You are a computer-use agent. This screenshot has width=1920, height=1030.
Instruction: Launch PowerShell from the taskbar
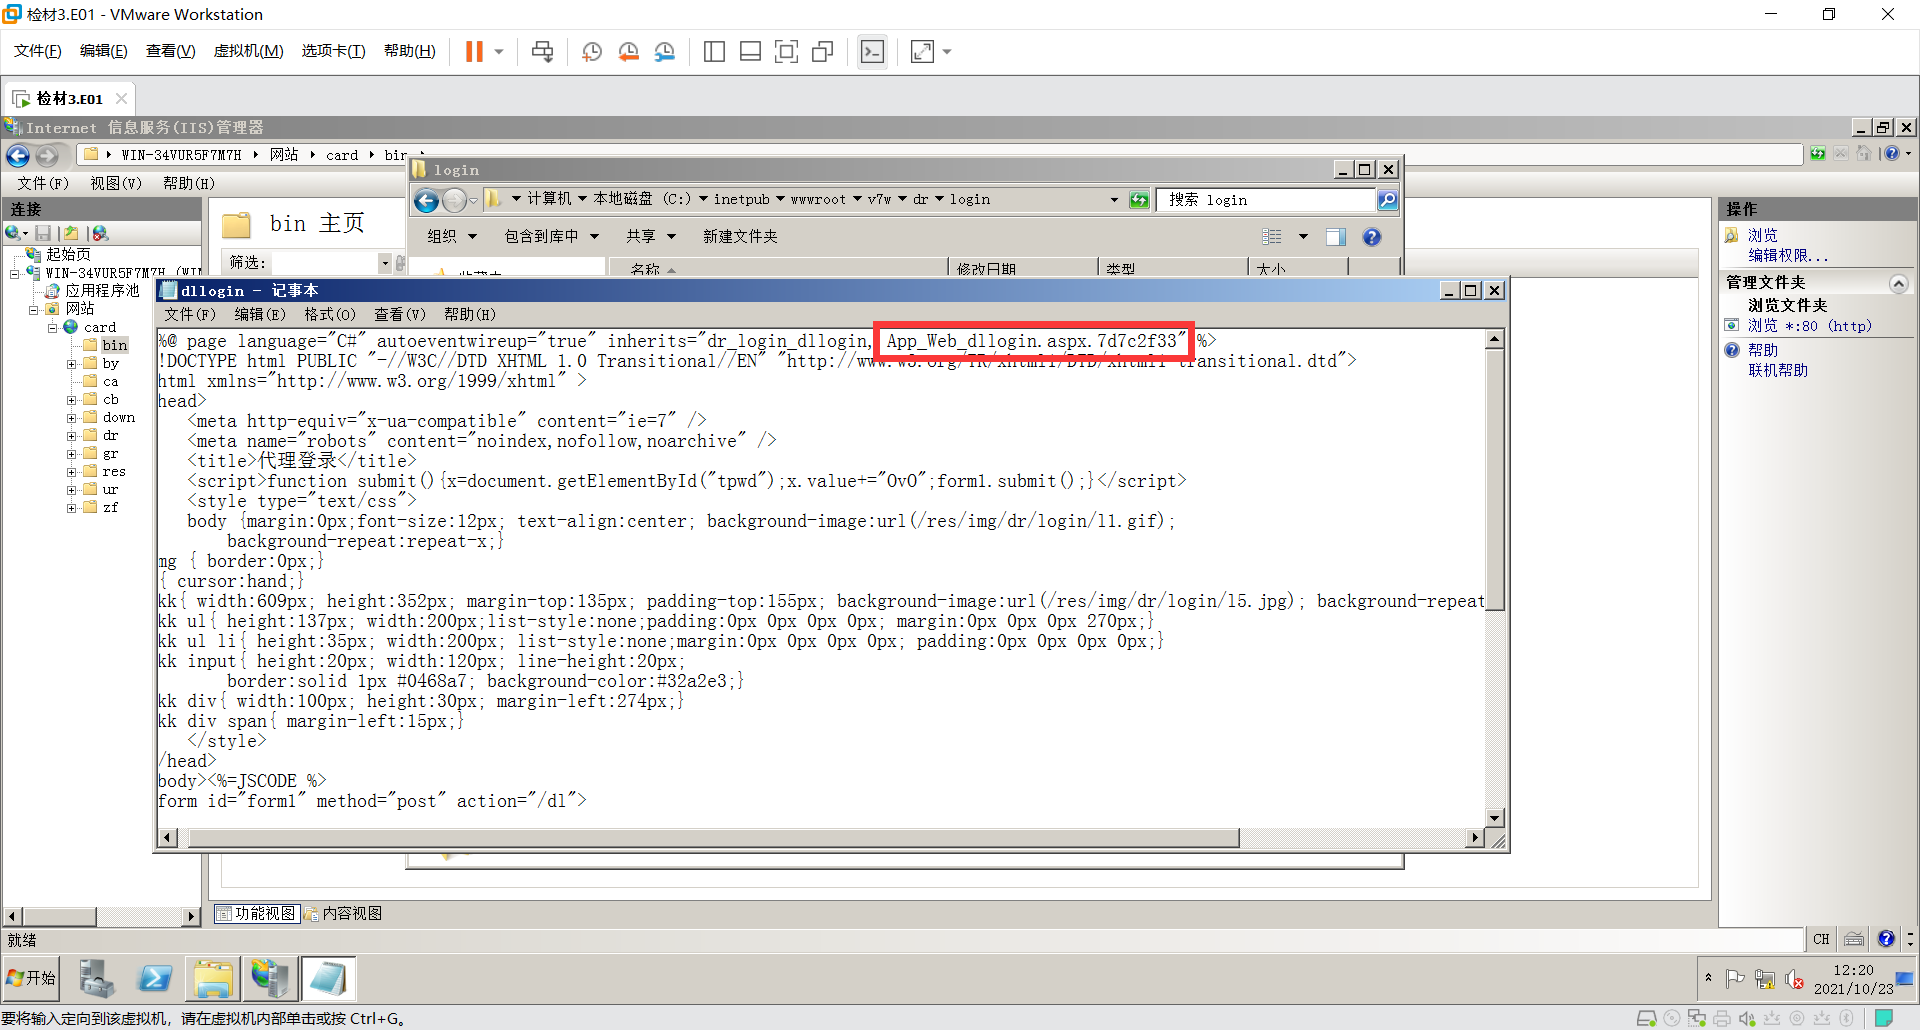click(x=155, y=978)
